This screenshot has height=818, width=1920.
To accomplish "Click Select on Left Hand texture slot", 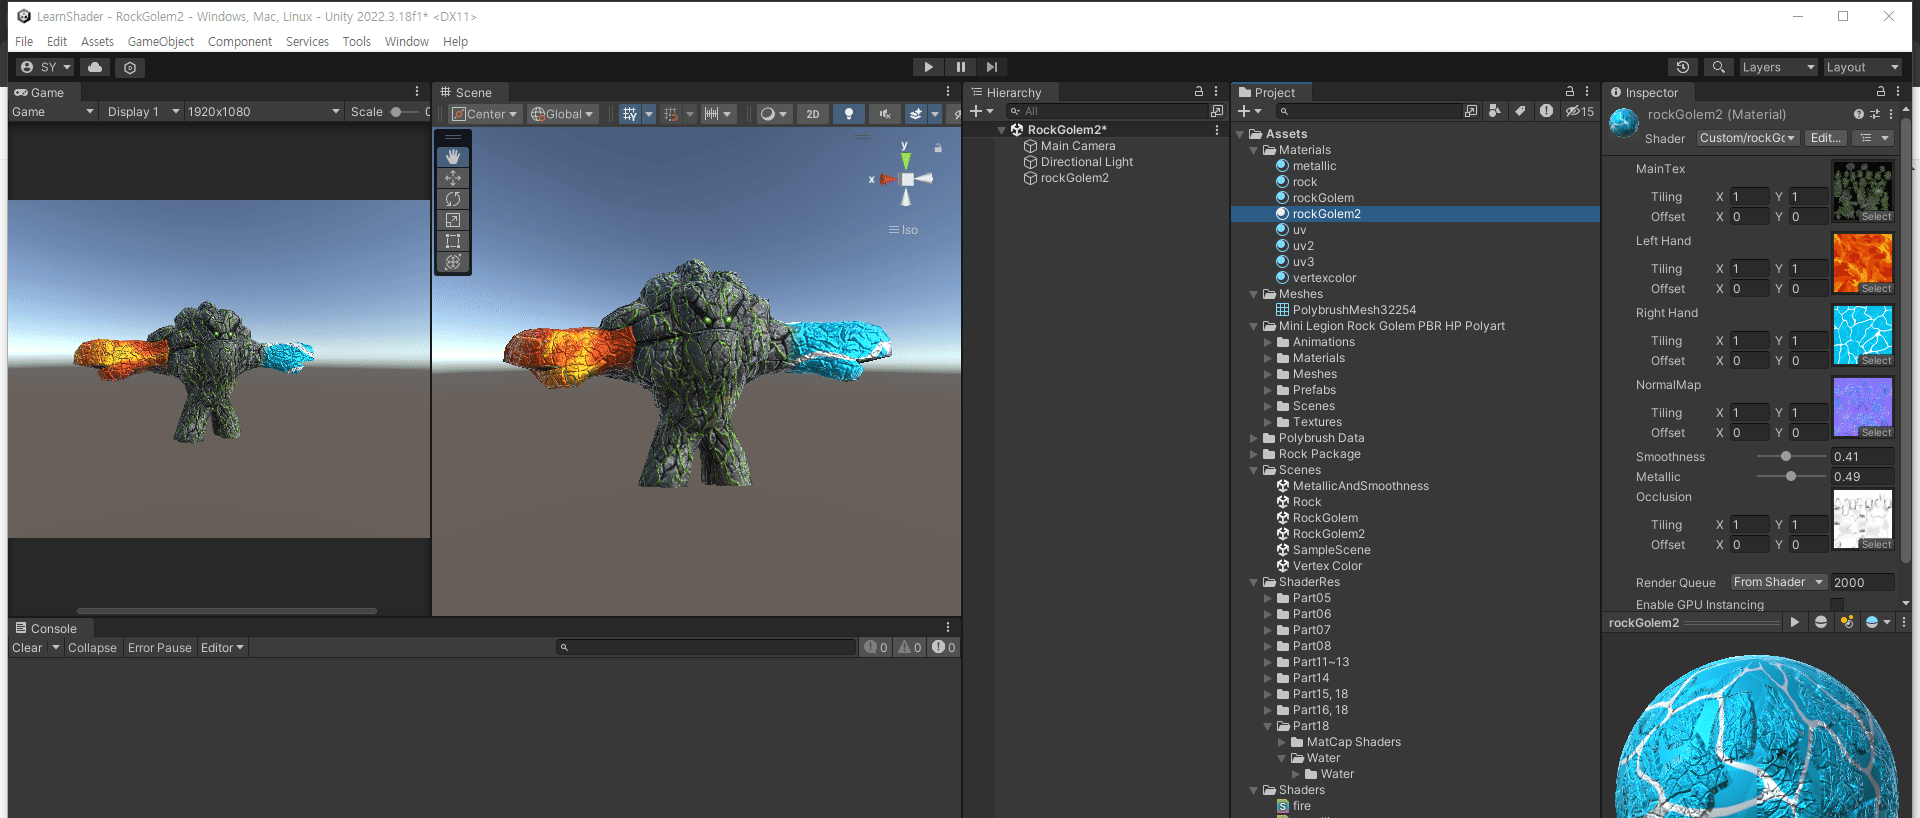I will pos(1876,289).
